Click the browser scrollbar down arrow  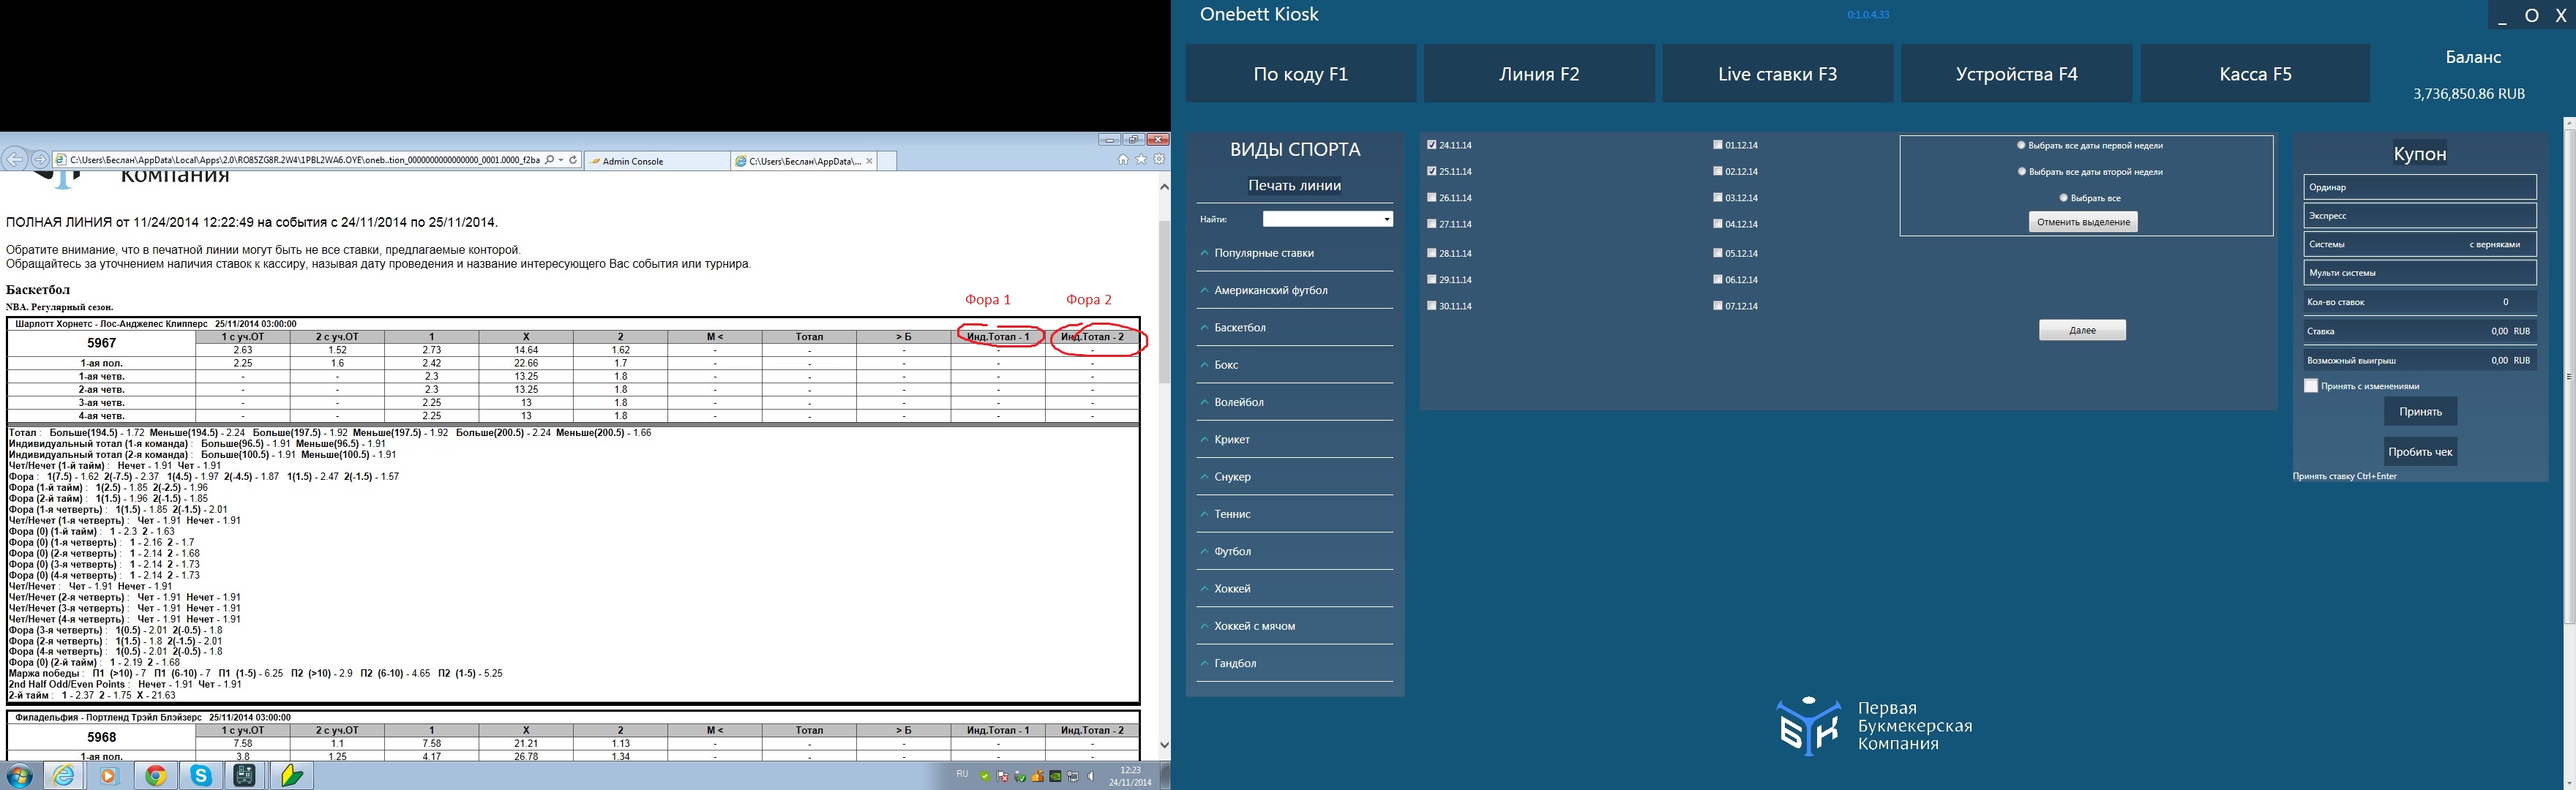[x=1164, y=744]
